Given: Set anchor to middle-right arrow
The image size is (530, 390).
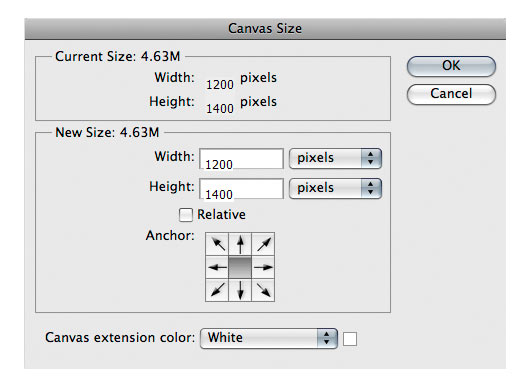Looking at the screenshot, I should (x=263, y=267).
